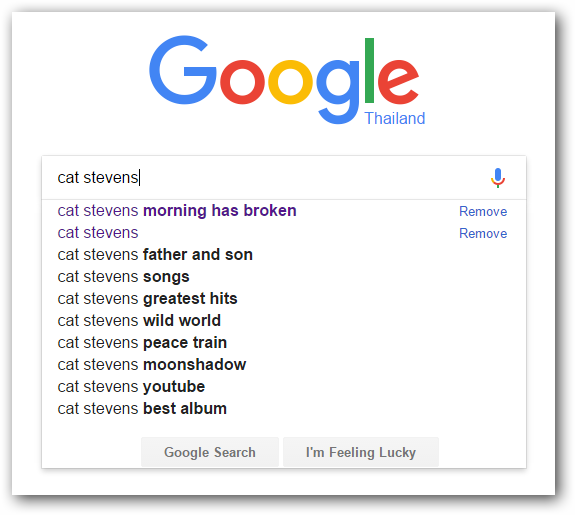Select 'cat stevens peace train' suggestion

click(284, 343)
